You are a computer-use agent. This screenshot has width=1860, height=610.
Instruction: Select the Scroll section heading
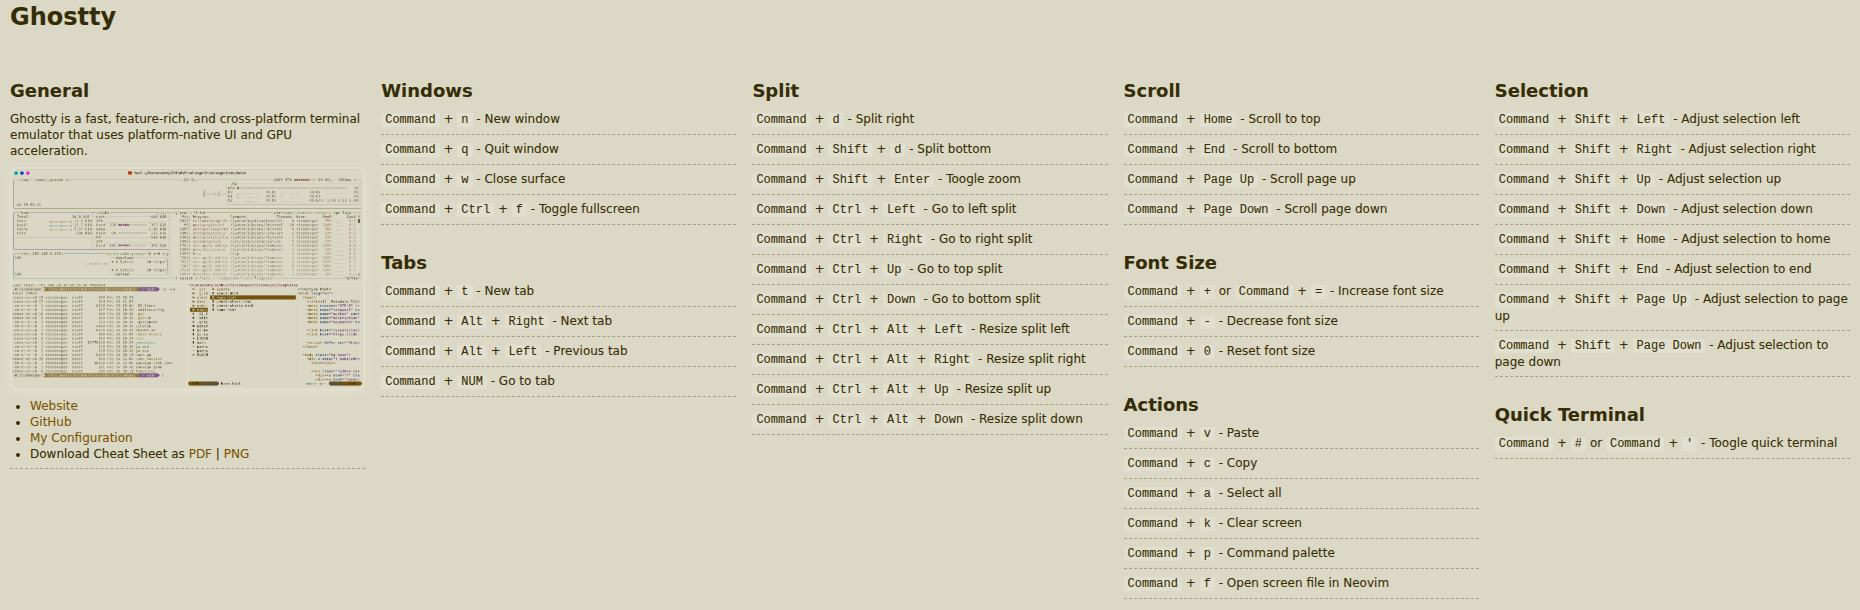pyautogui.click(x=1152, y=91)
